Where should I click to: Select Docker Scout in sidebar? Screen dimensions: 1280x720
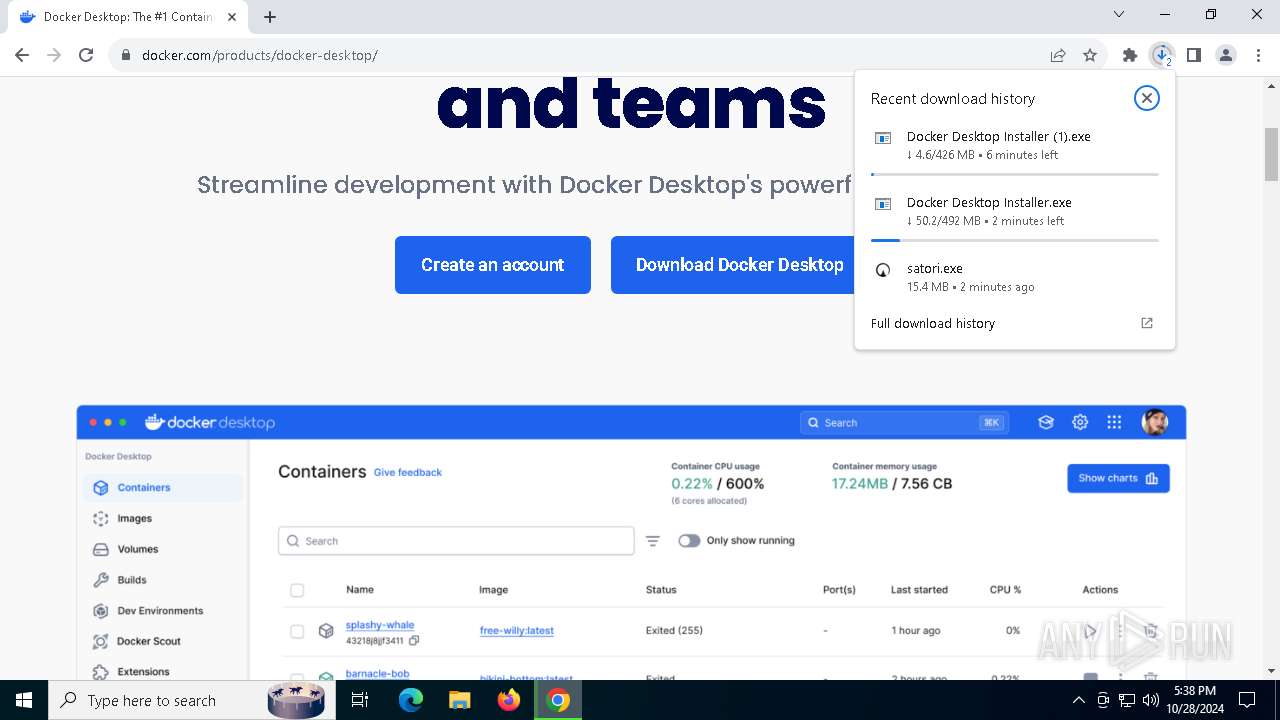163,641
